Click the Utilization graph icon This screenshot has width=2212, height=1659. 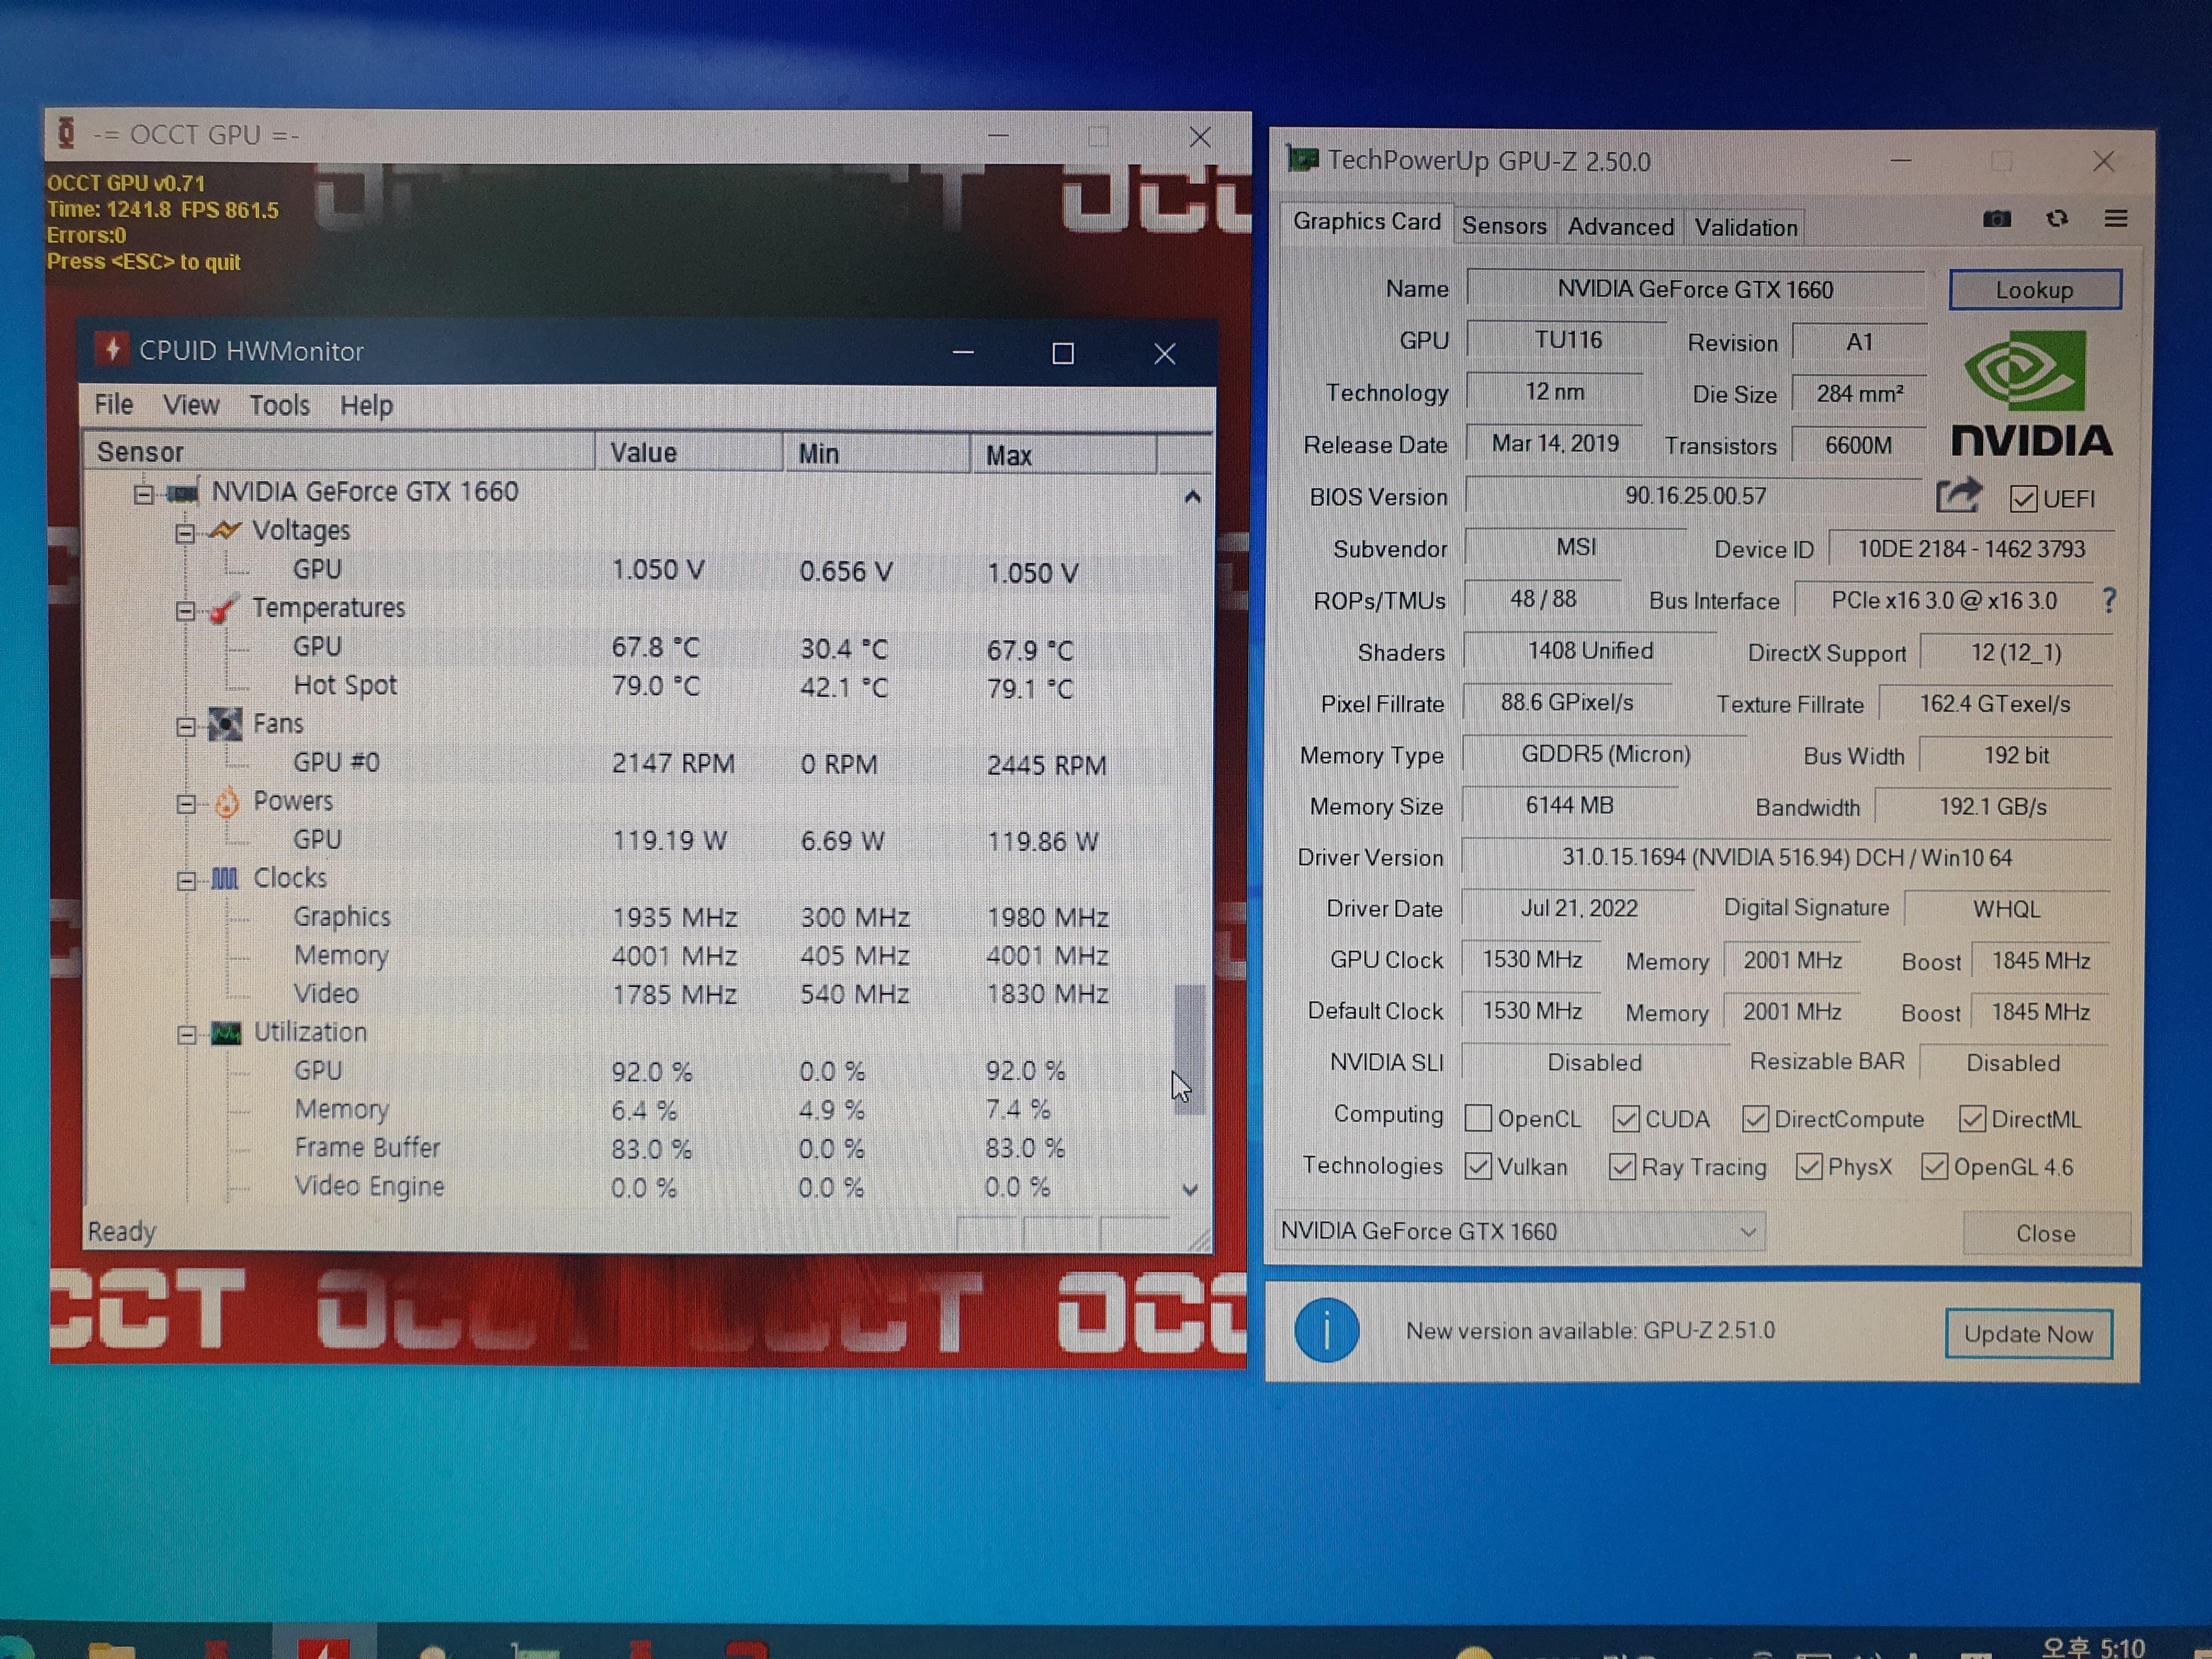coord(226,1033)
